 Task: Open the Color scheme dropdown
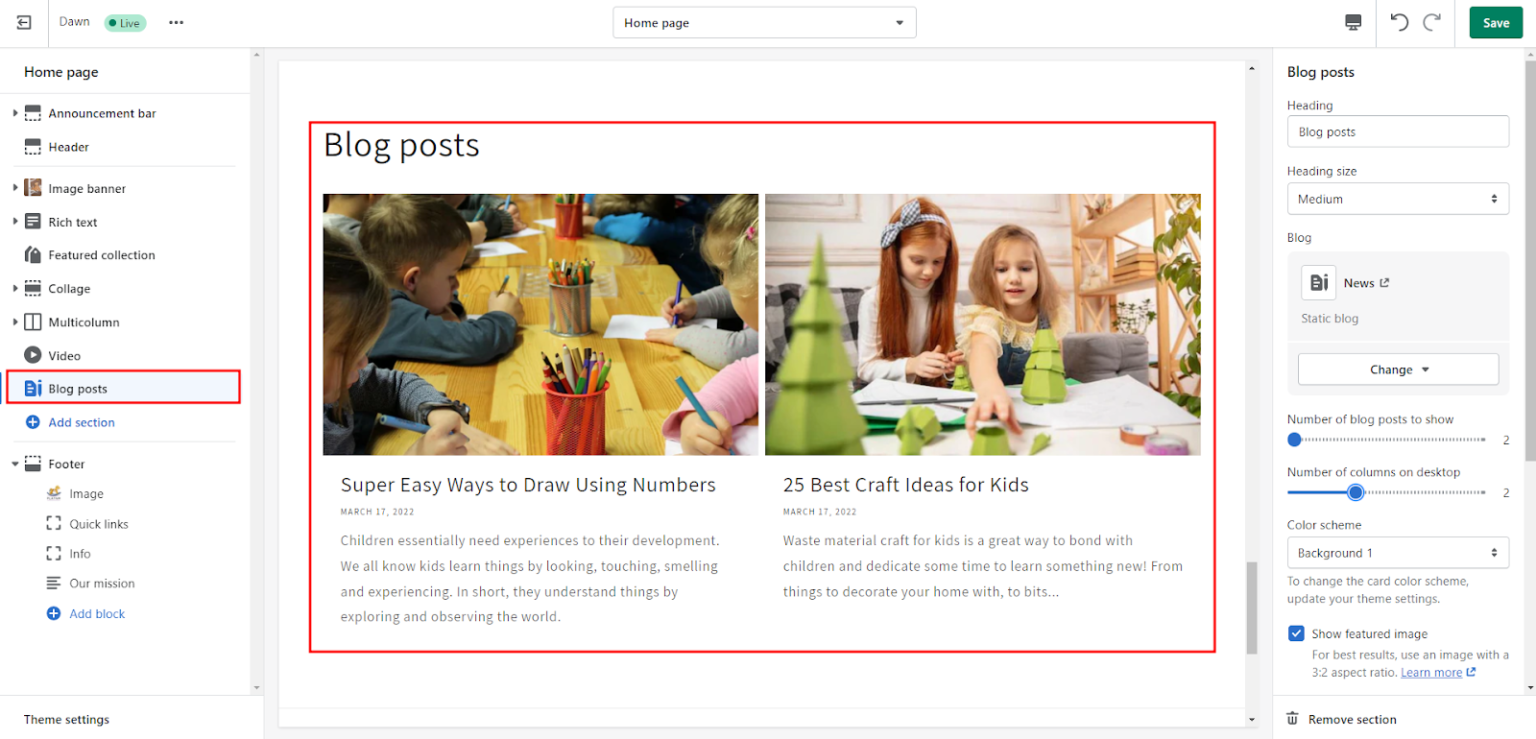[x=1397, y=552]
